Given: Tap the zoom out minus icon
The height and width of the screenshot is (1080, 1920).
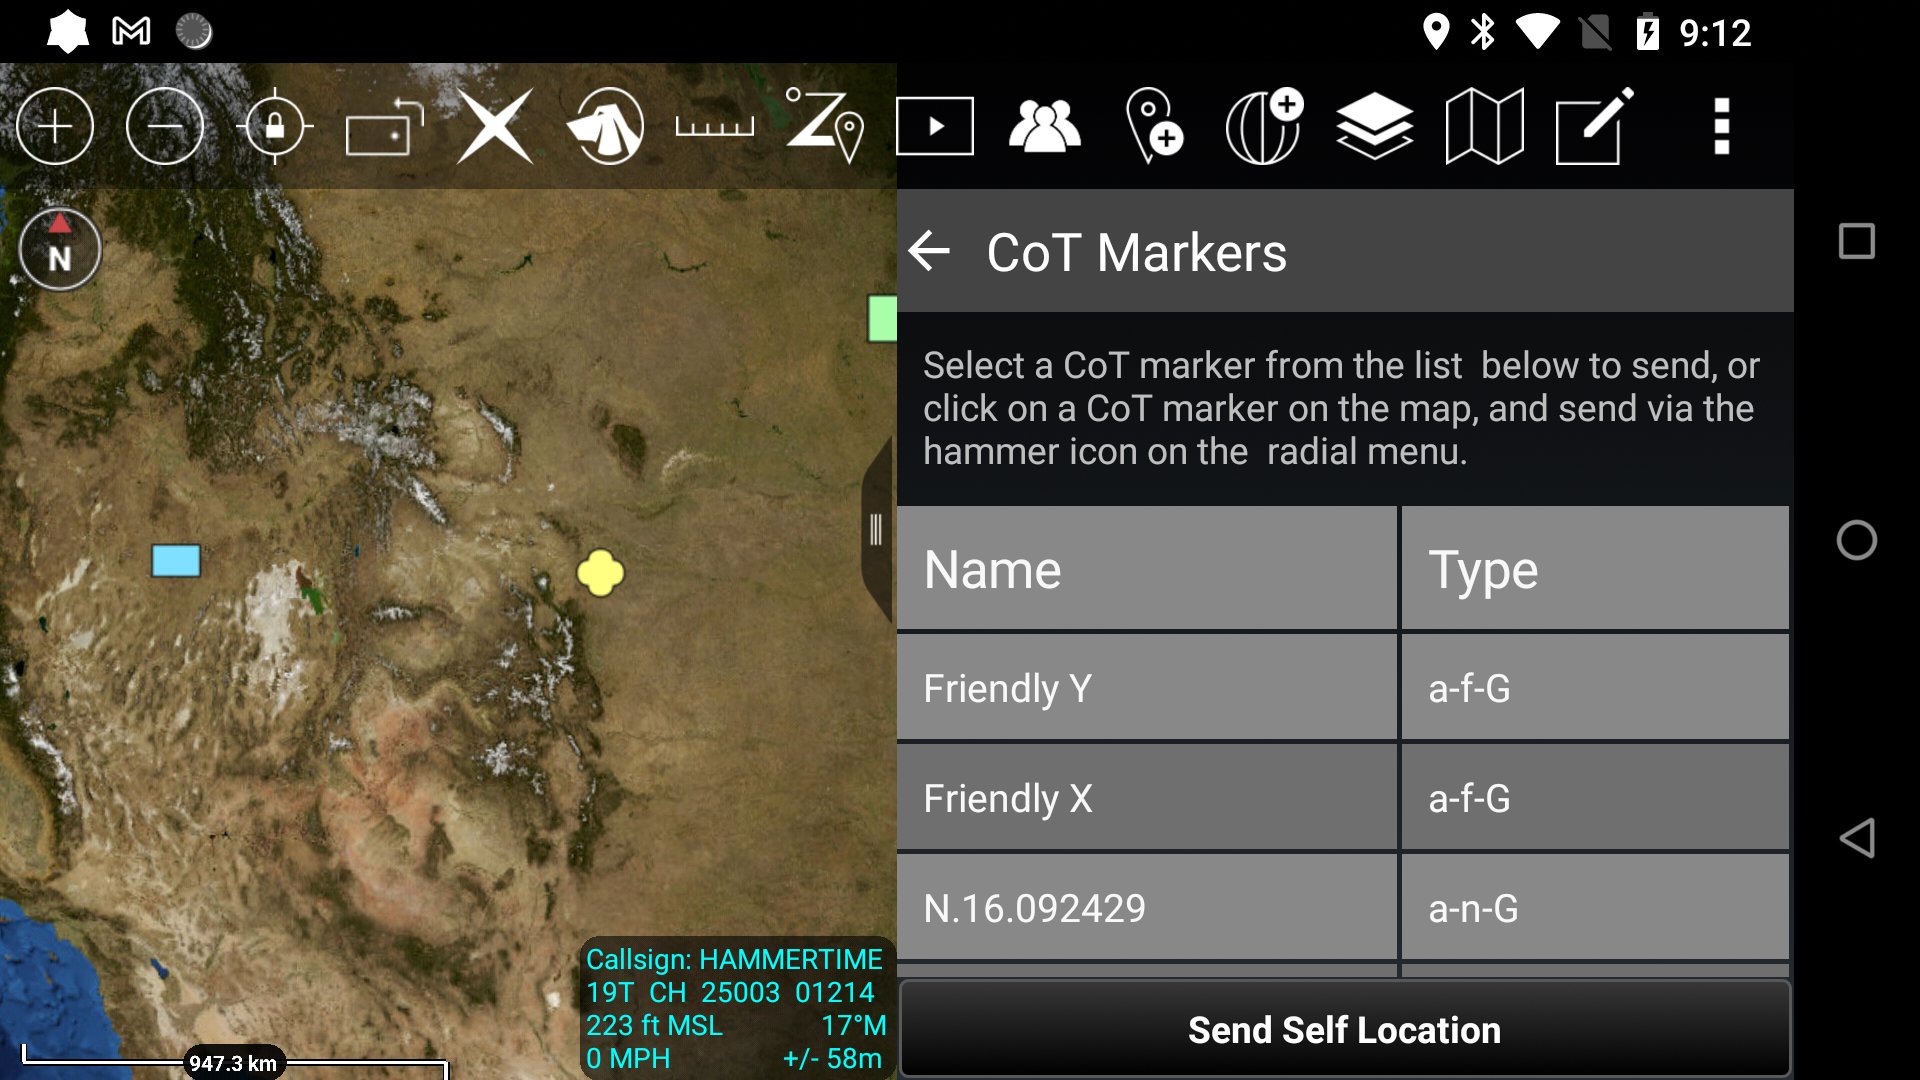Looking at the screenshot, I should pyautogui.click(x=165, y=127).
